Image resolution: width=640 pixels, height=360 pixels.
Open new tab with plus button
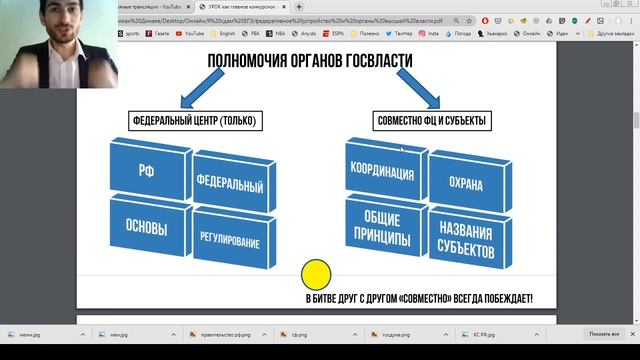pos(299,7)
